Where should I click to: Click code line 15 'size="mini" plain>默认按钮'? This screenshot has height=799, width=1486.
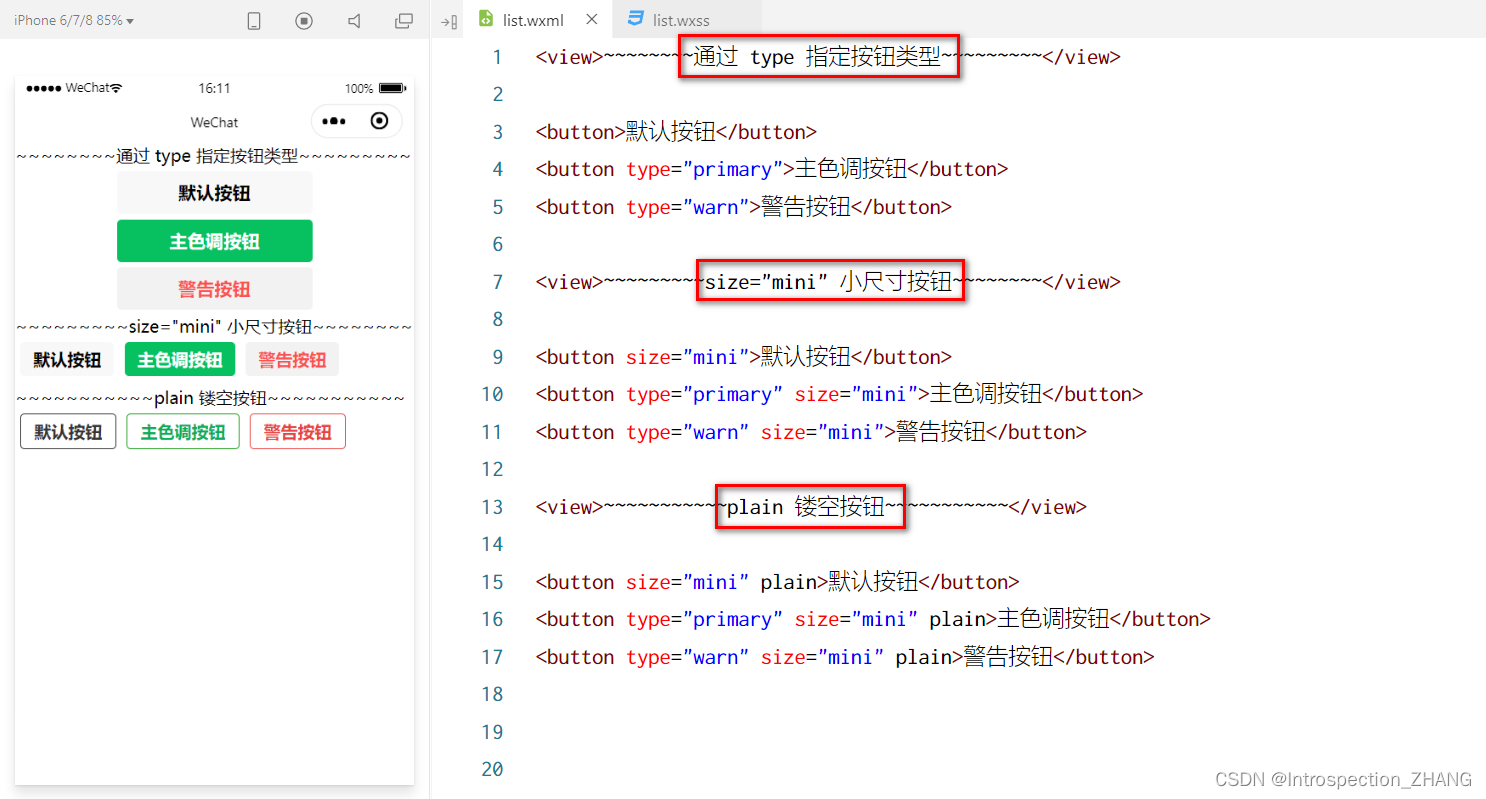pos(778,582)
